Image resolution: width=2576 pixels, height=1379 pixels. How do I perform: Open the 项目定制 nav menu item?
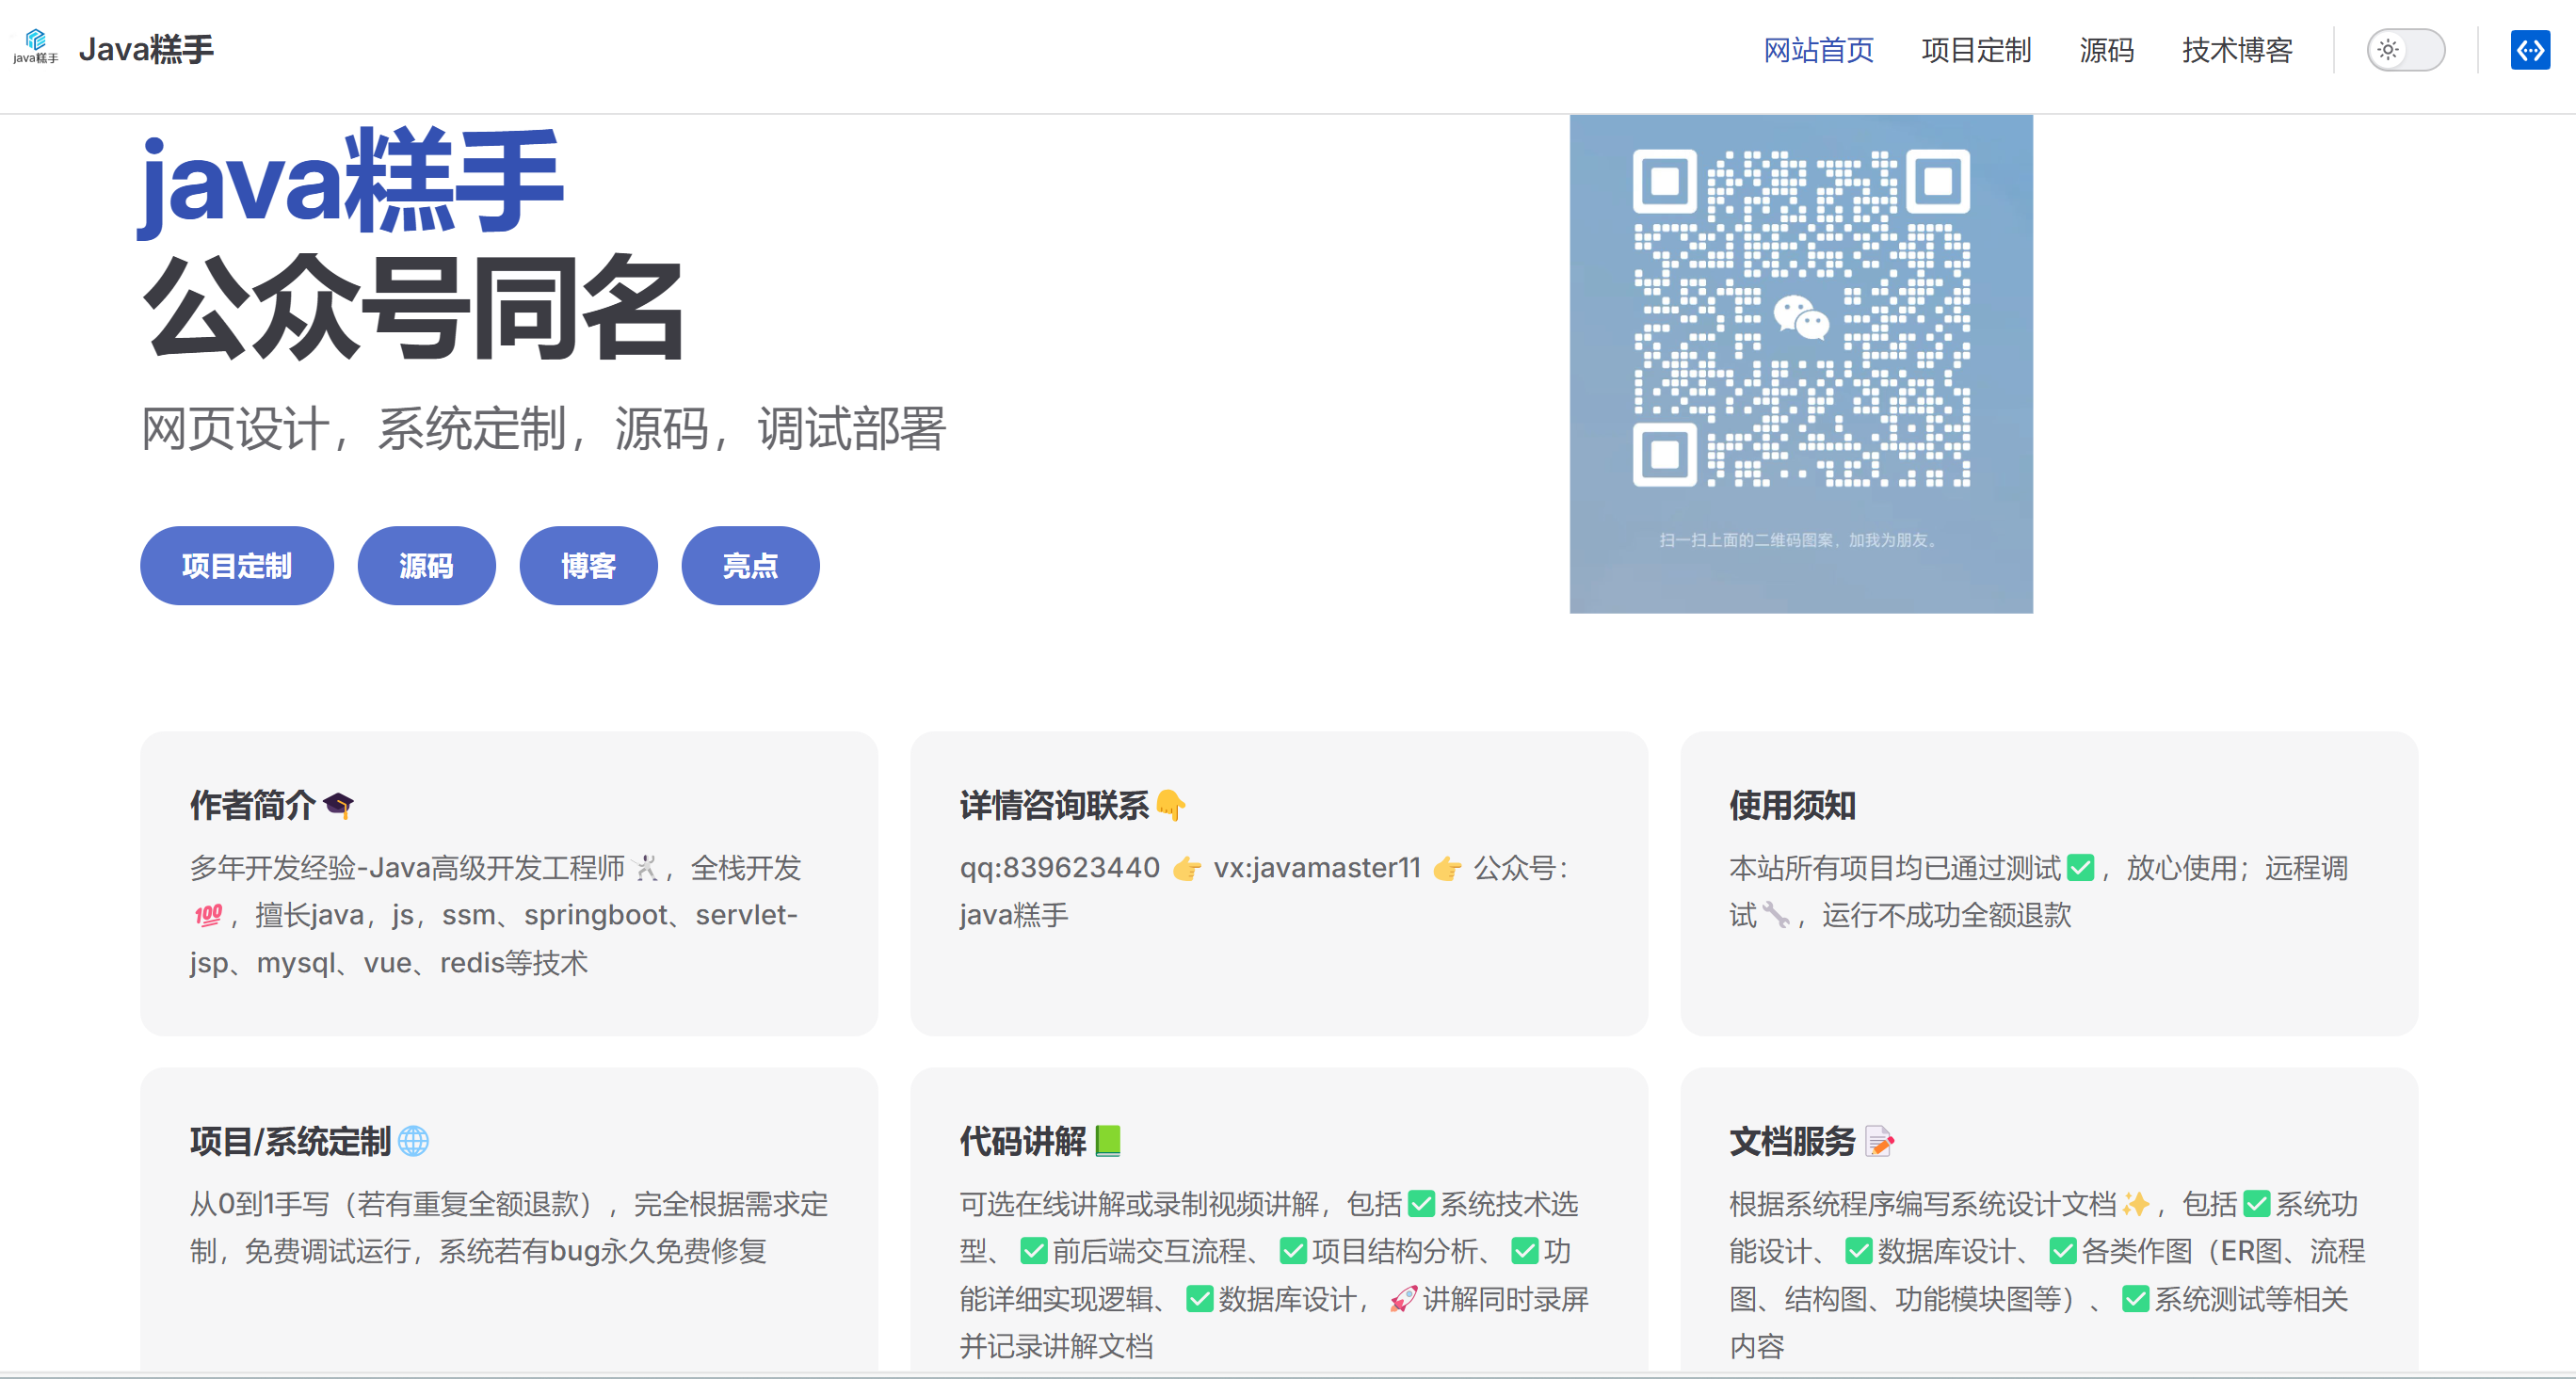(x=1975, y=50)
